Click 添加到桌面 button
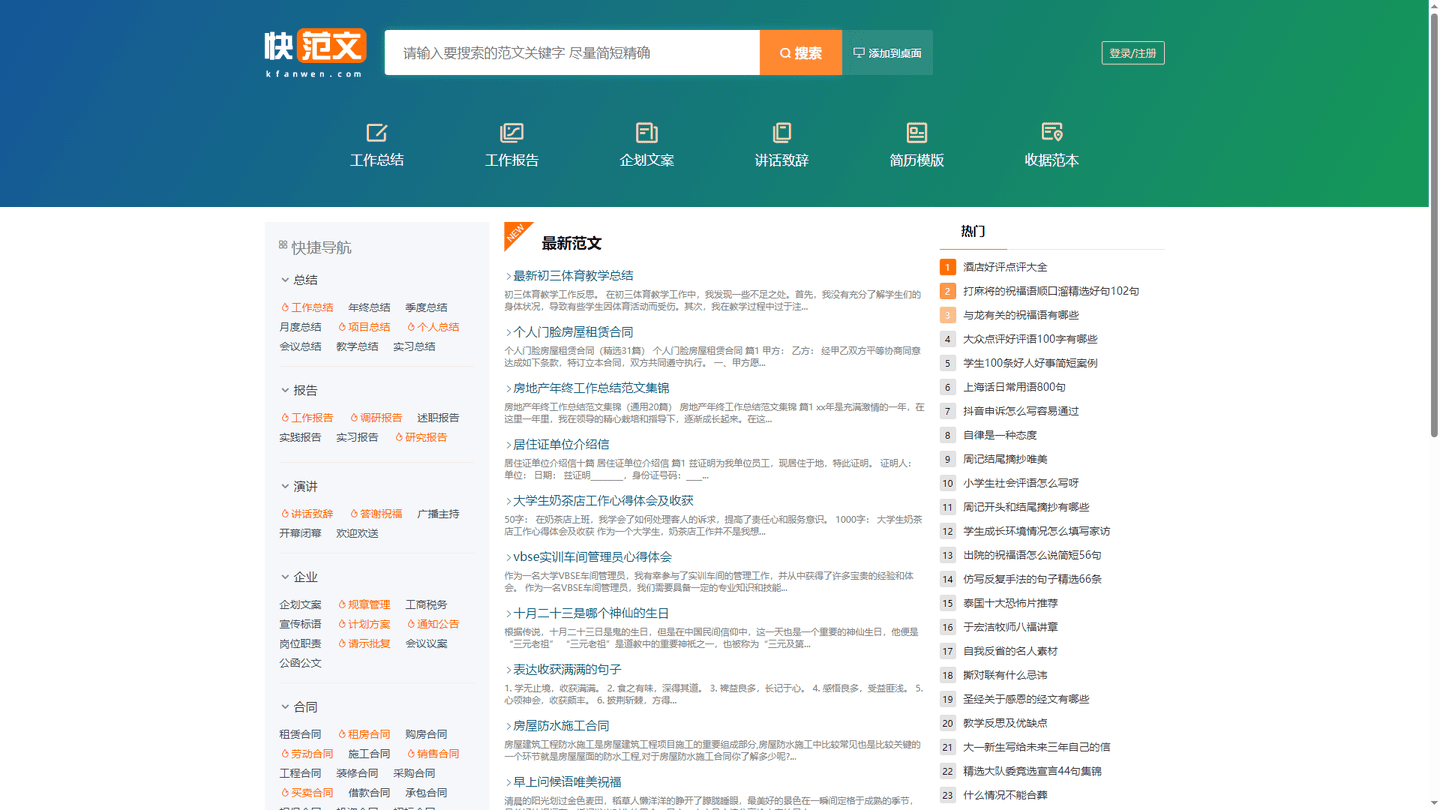 pos(888,53)
